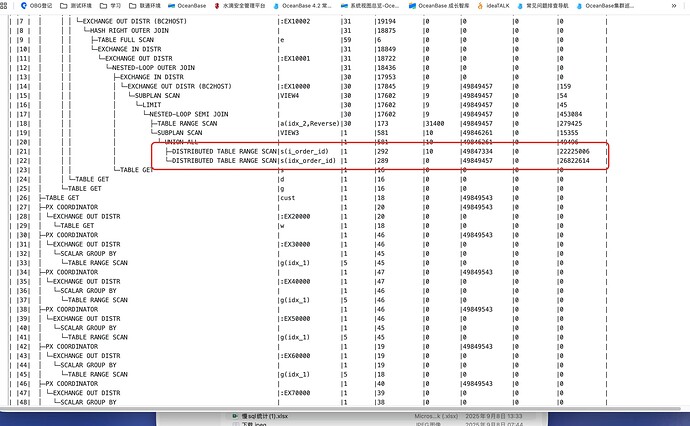Viewport: 690px width, 426px height.
Task: Click the s(idx_order_id) name cell
Action: tap(308, 161)
